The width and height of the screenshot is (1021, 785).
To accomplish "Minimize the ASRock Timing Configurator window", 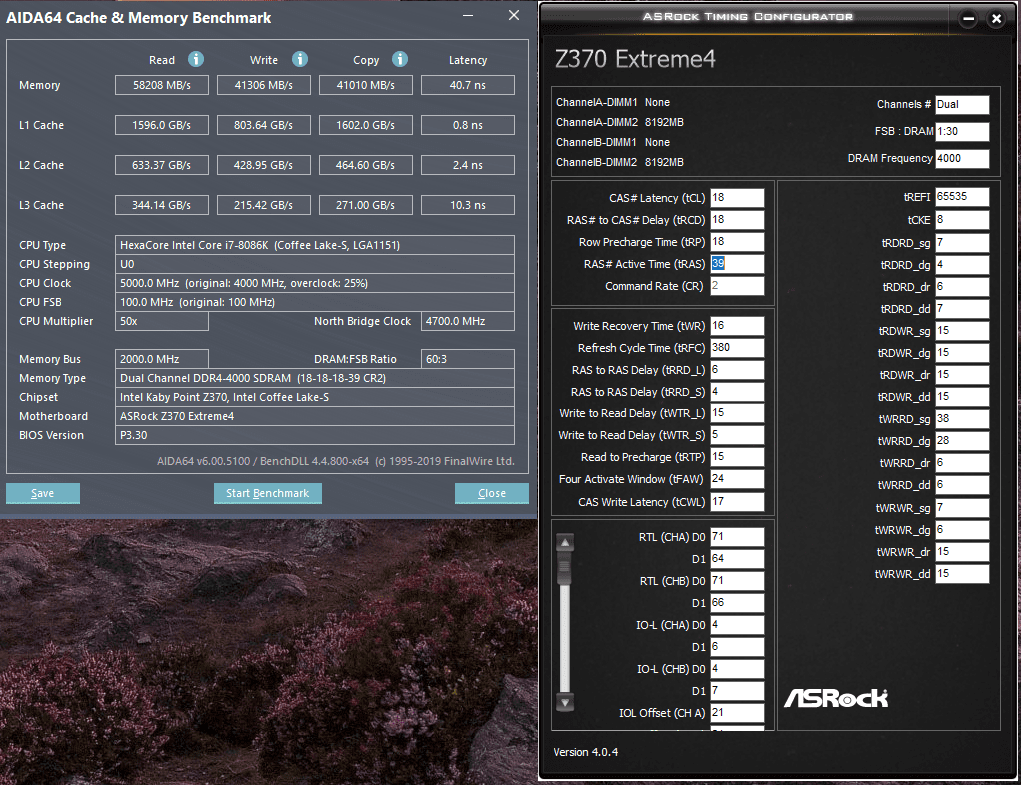I will pyautogui.click(x=968, y=19).
